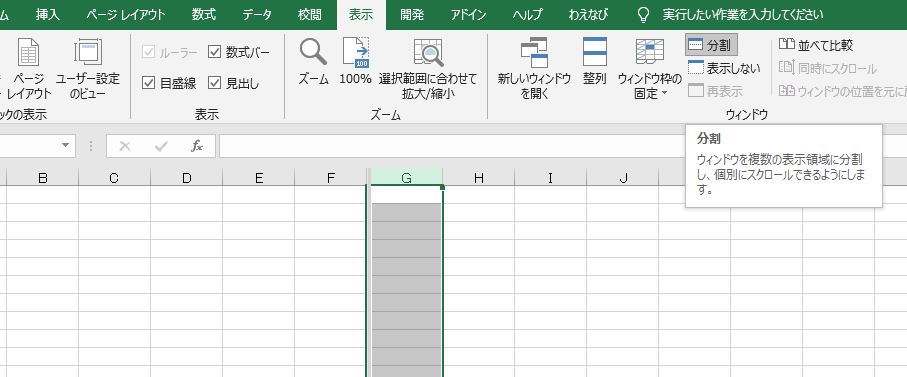Open the Page Layout (ページレイアウト) ribbon tab
This screenshot has height=377, width=907.
click(126, 15)
